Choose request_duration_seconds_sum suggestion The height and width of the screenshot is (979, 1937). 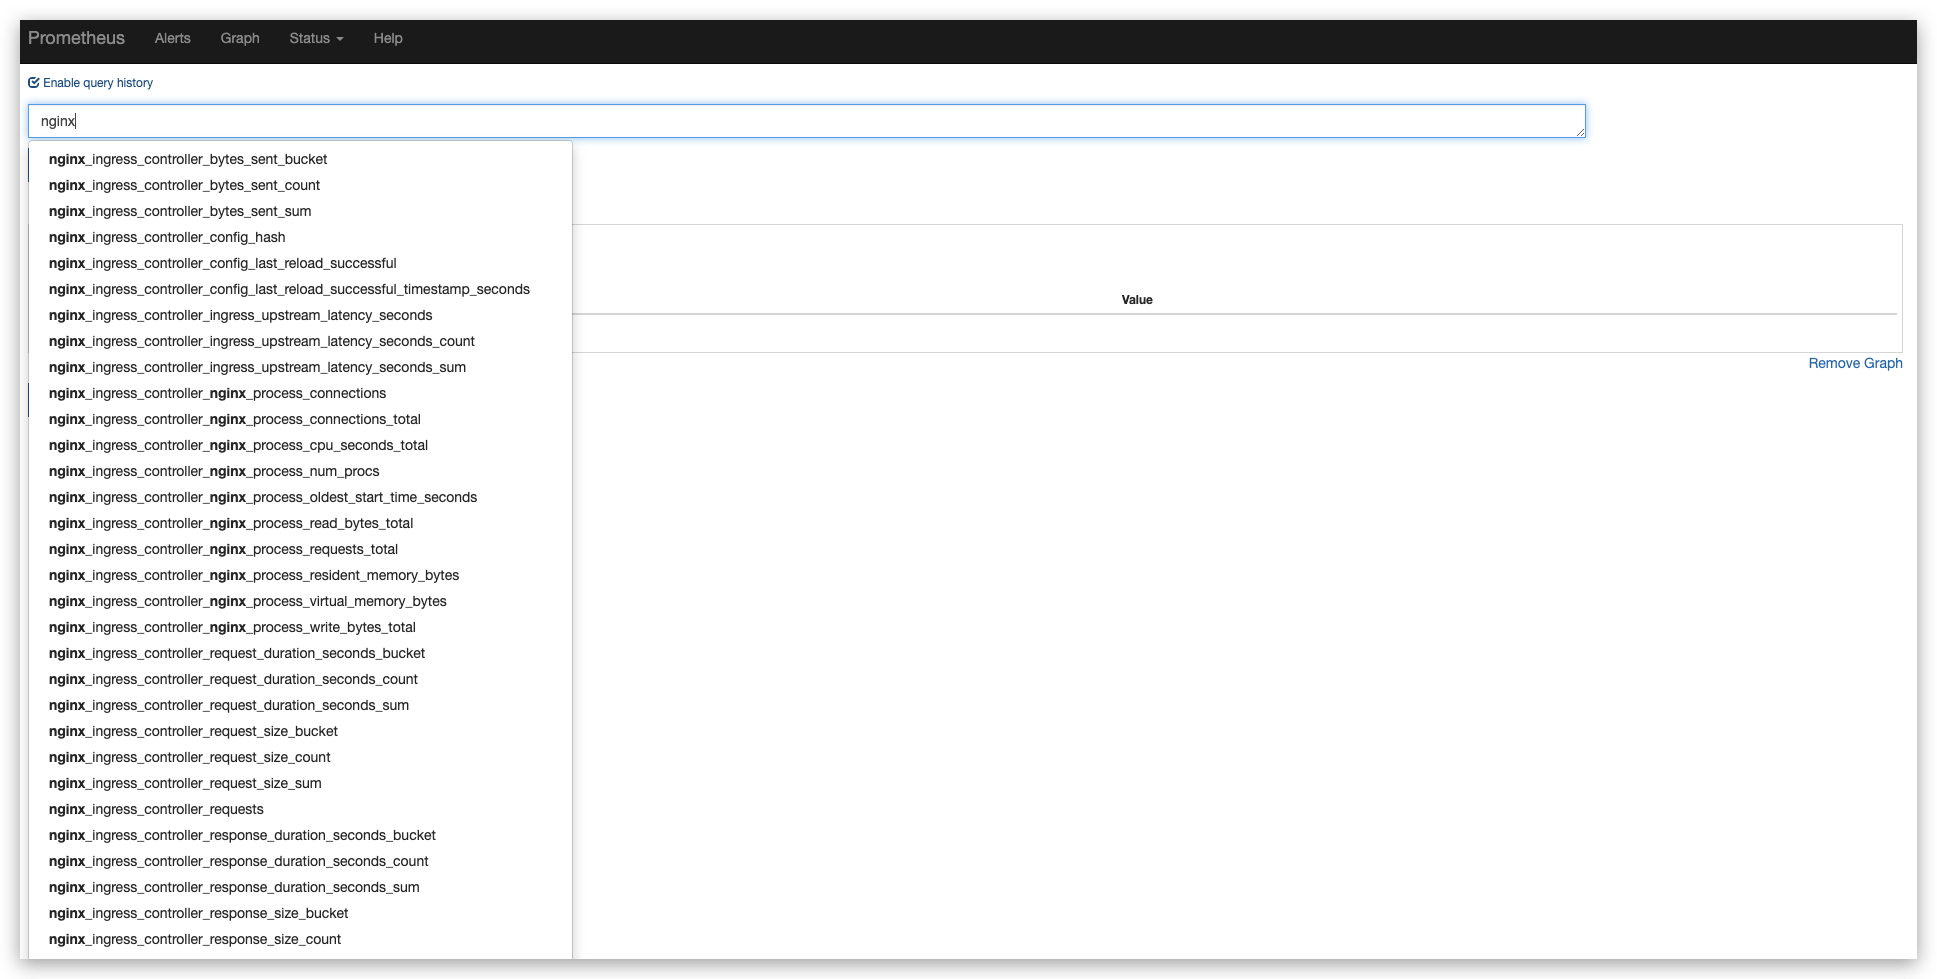300,705
